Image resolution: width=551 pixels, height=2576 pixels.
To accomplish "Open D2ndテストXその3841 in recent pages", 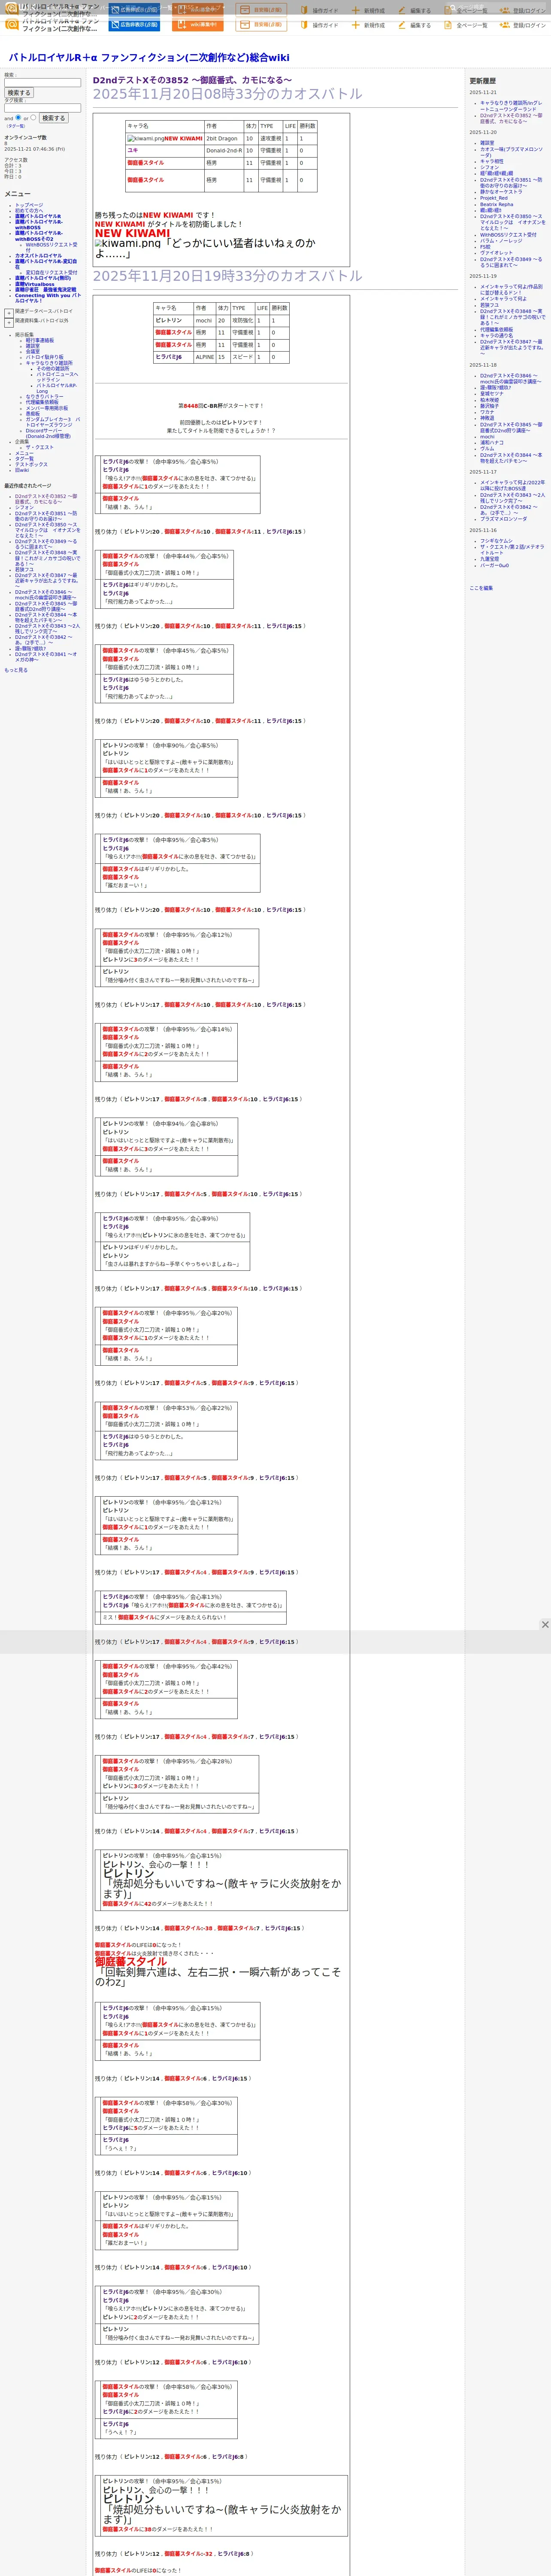I will point(45,657).
